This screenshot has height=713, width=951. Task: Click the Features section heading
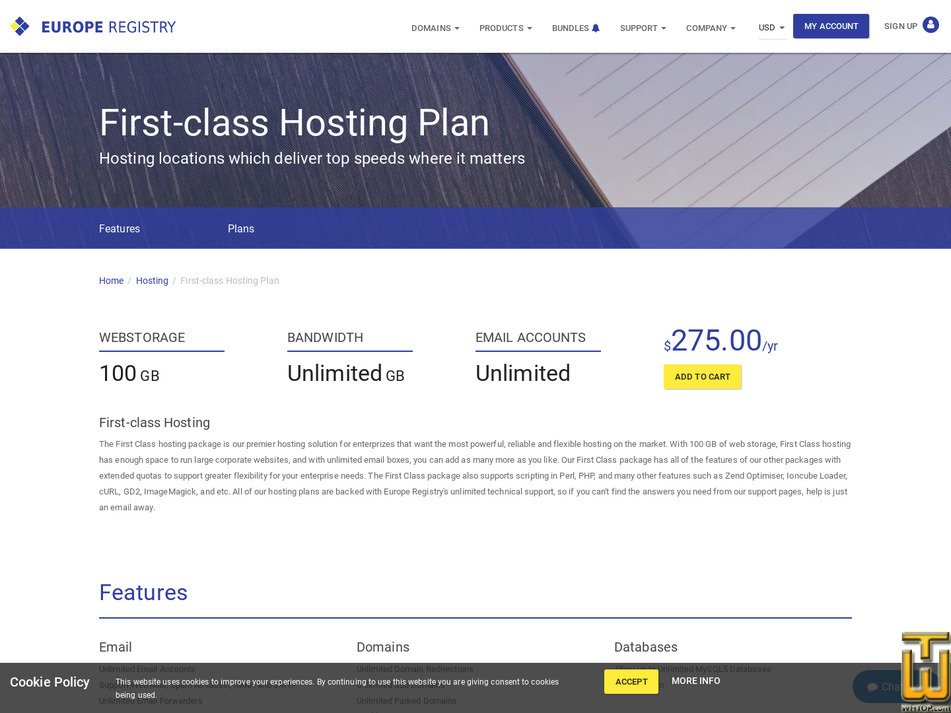point(143,592)
